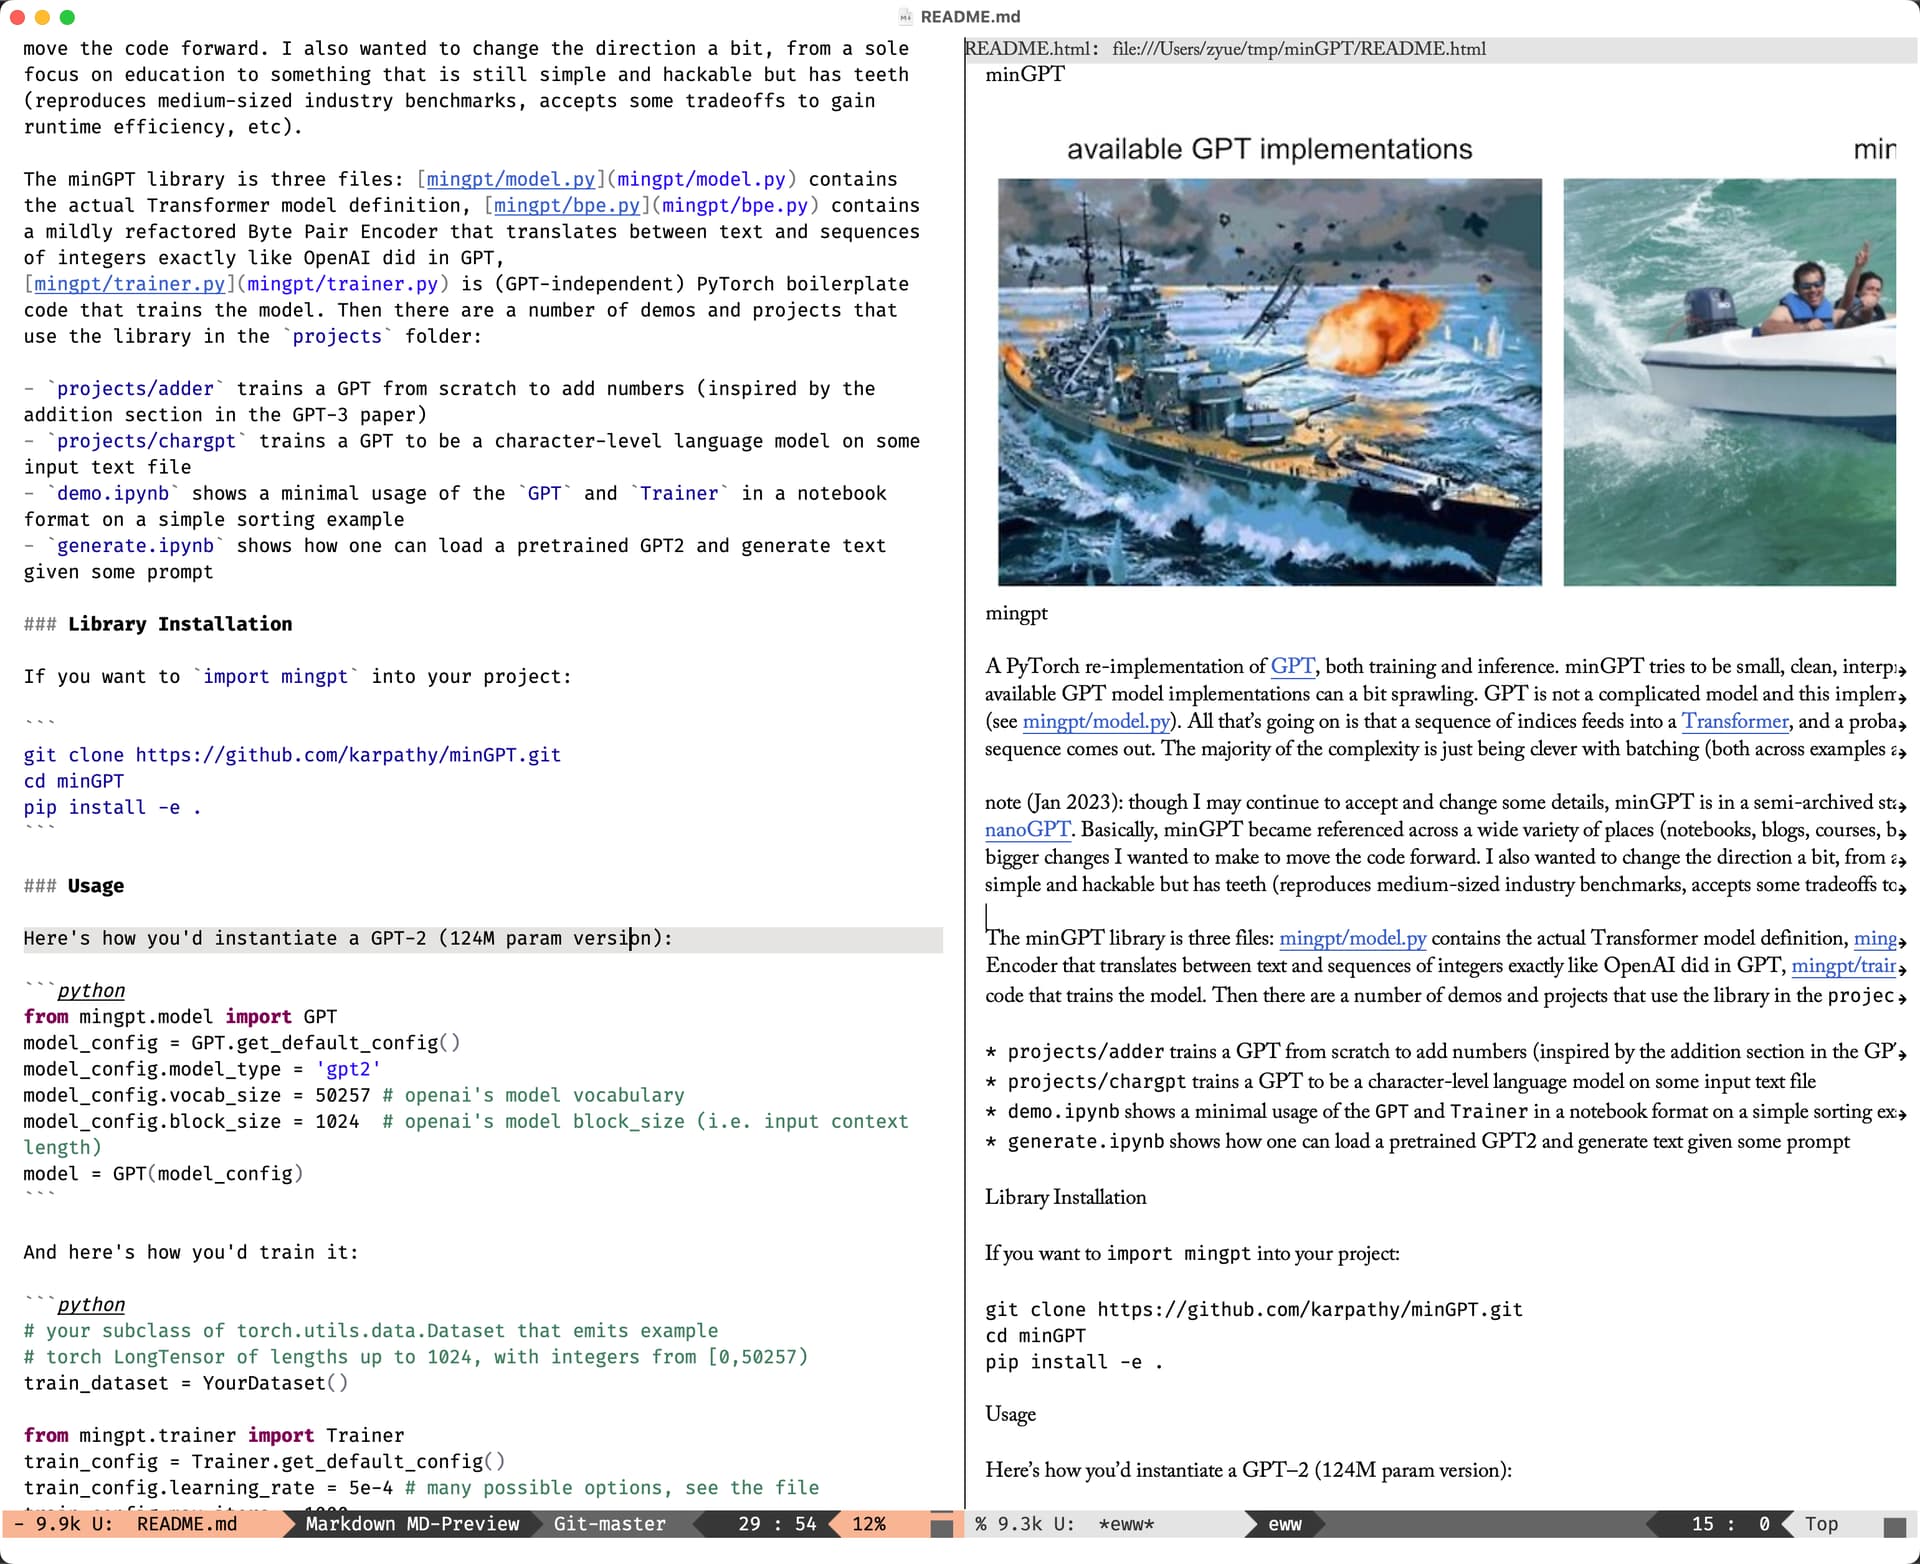Click the green window zoom button

pyautogui.click(x=67, y=17)
